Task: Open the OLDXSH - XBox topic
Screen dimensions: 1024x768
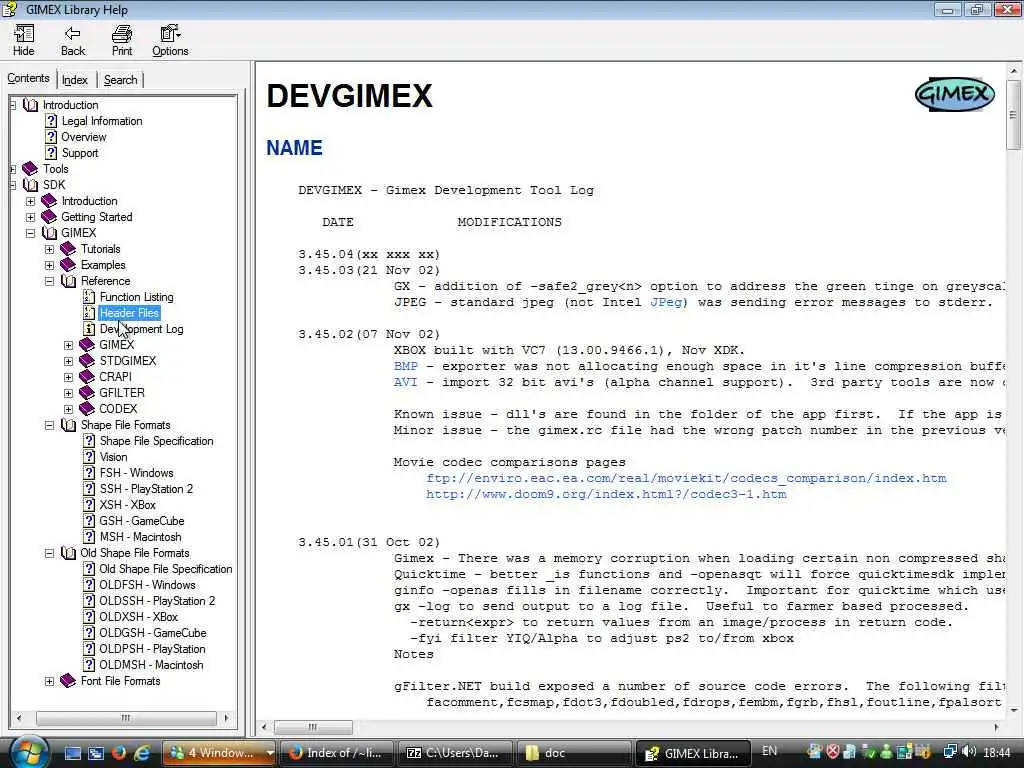Action: click(138, 617)
